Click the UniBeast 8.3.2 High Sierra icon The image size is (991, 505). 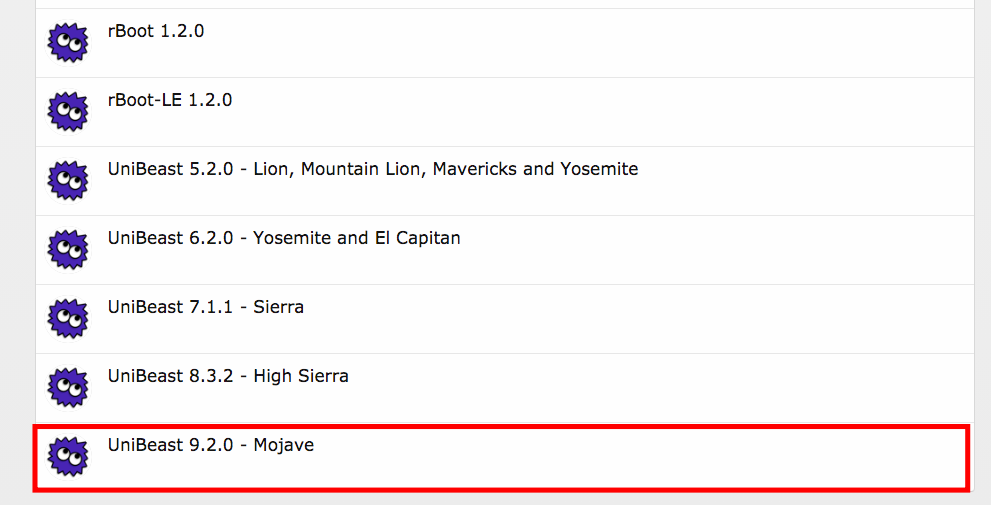coord(68,388)
